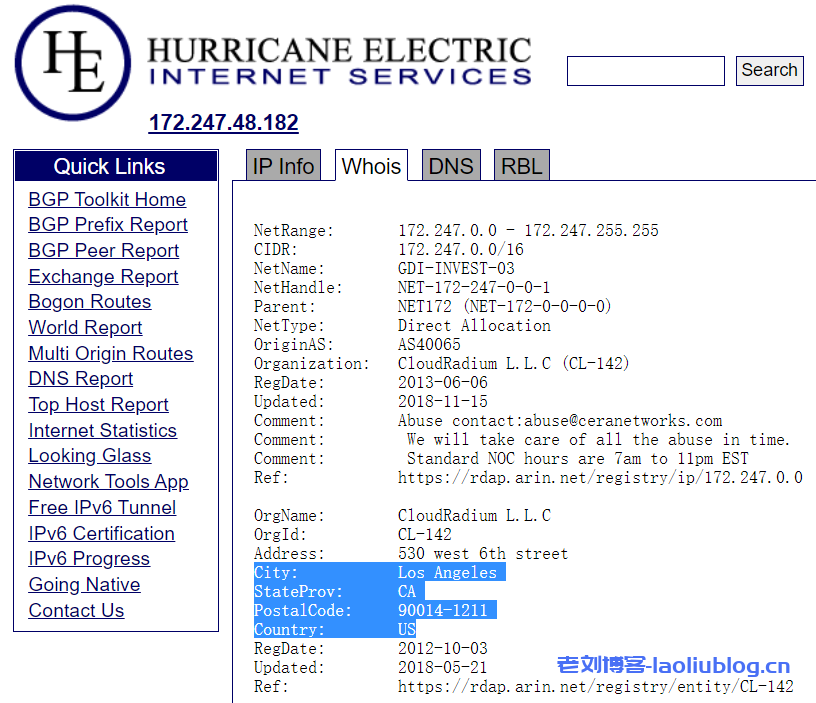816x703 pixels.
Task: Open BGP Toolkit Home link
Action: (x=107, y=199)
